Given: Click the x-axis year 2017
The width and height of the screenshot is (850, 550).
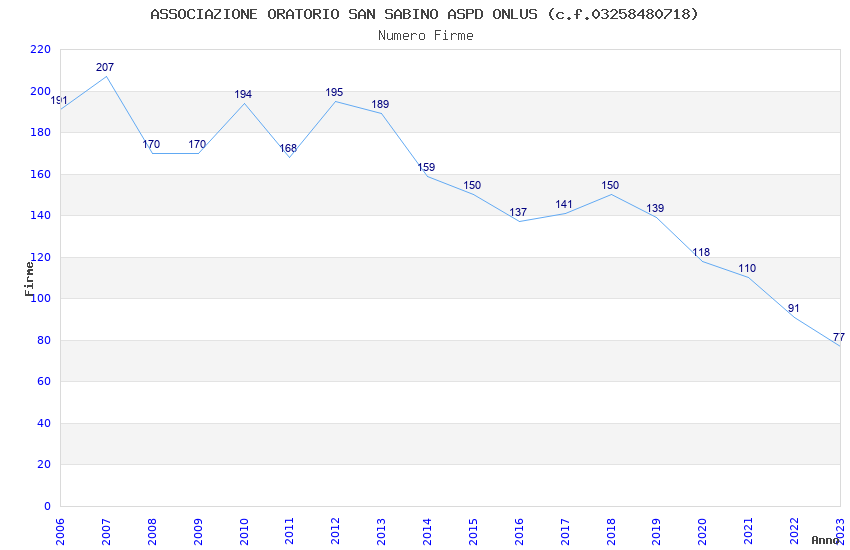Looking at the screenshot, I should pyautogui.click(x=565, y=531).
